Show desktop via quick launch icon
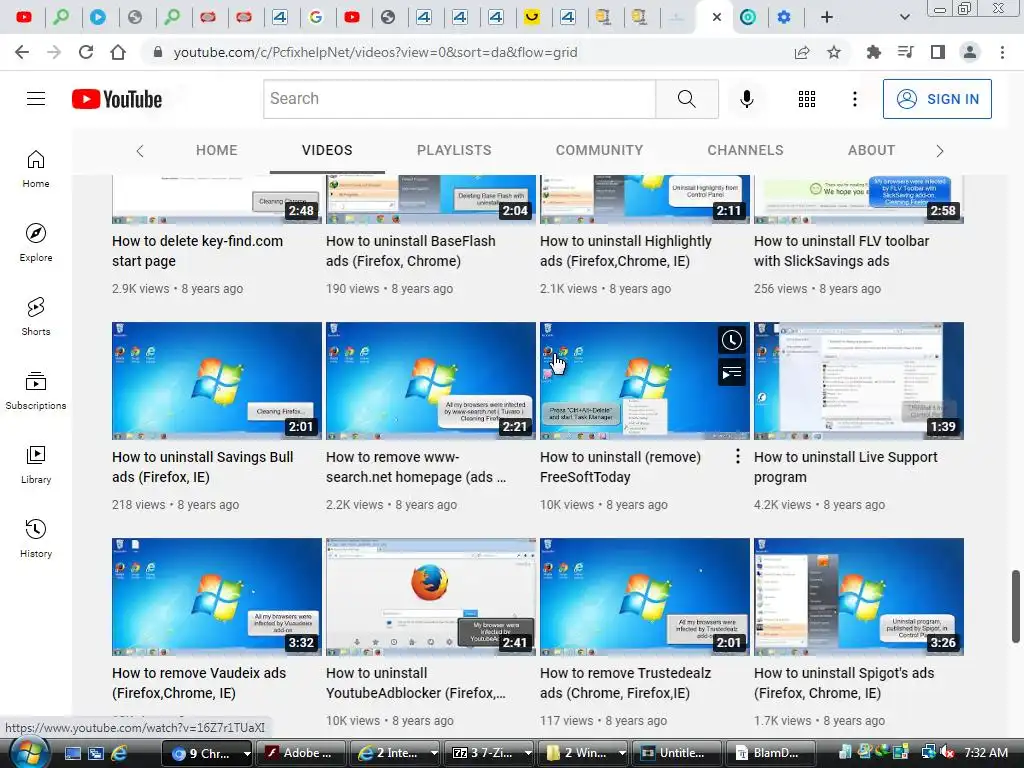This screenshot has width=1024, height=768. 72,753
